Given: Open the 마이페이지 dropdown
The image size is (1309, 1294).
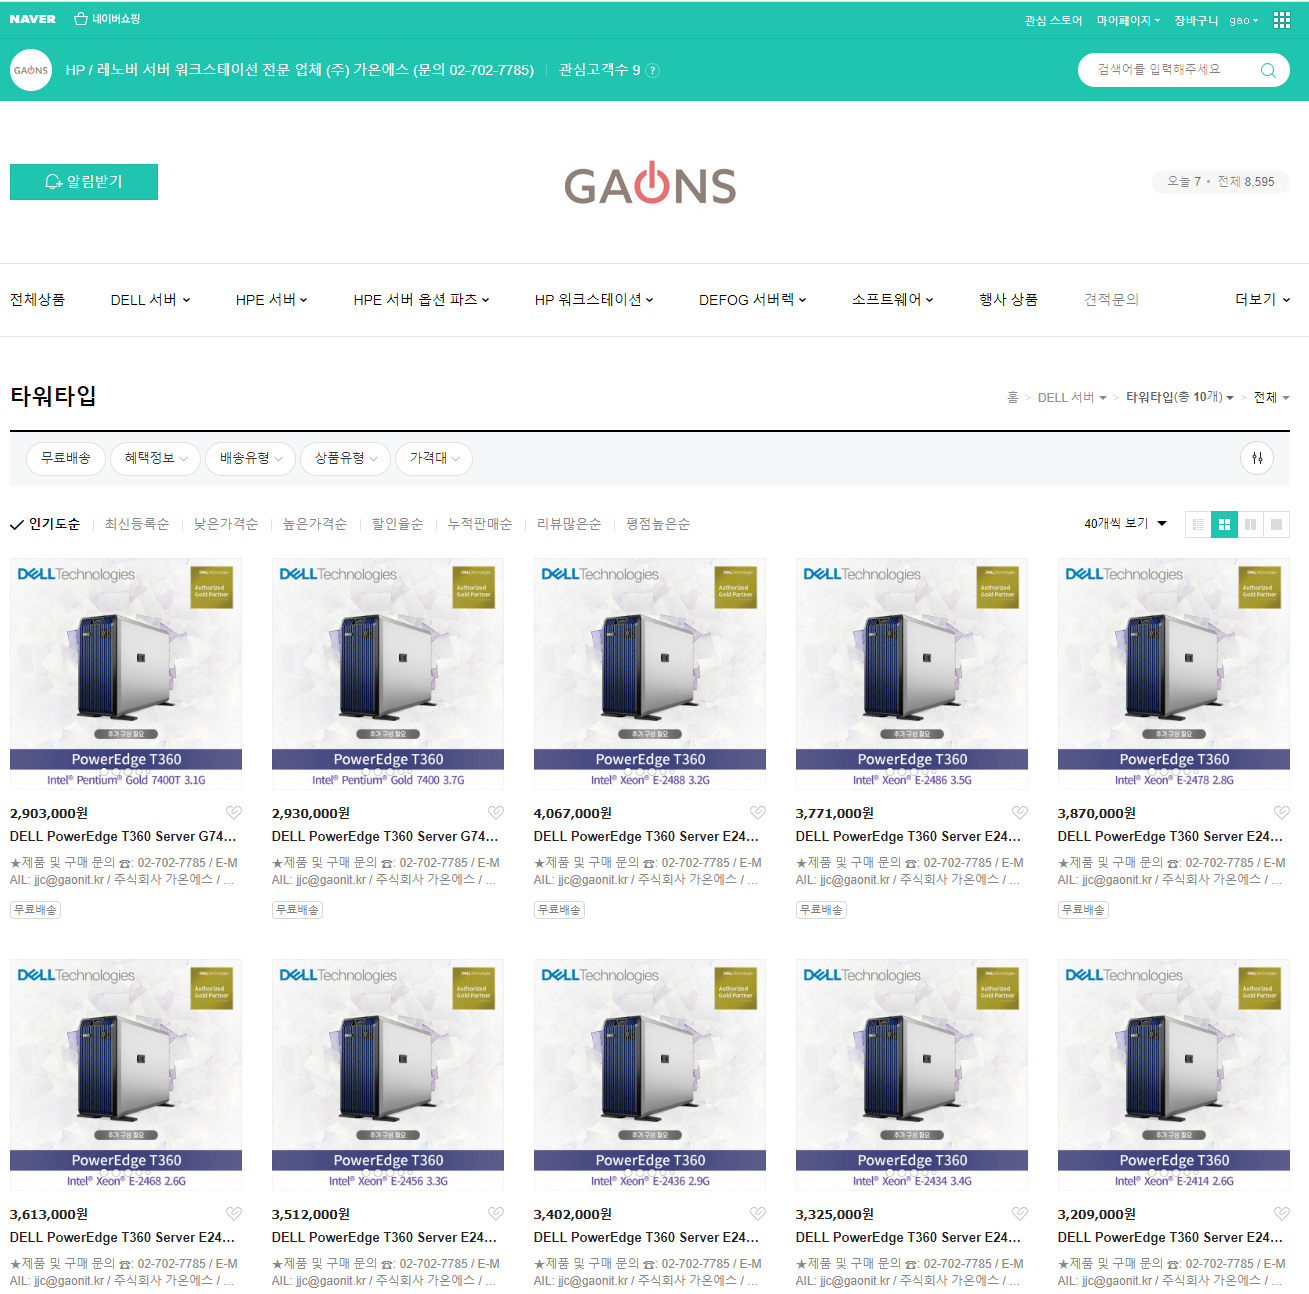Looking at the screenshot, I should pos(1128,20).
